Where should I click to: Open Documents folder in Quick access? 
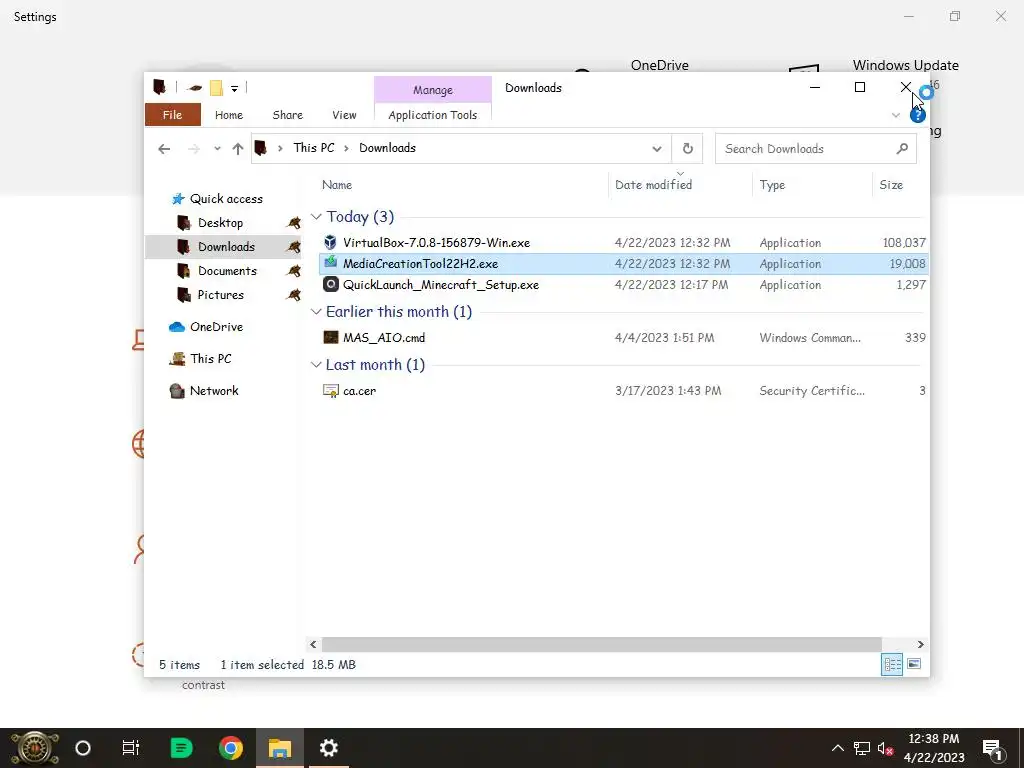click(x=227, y=270)
